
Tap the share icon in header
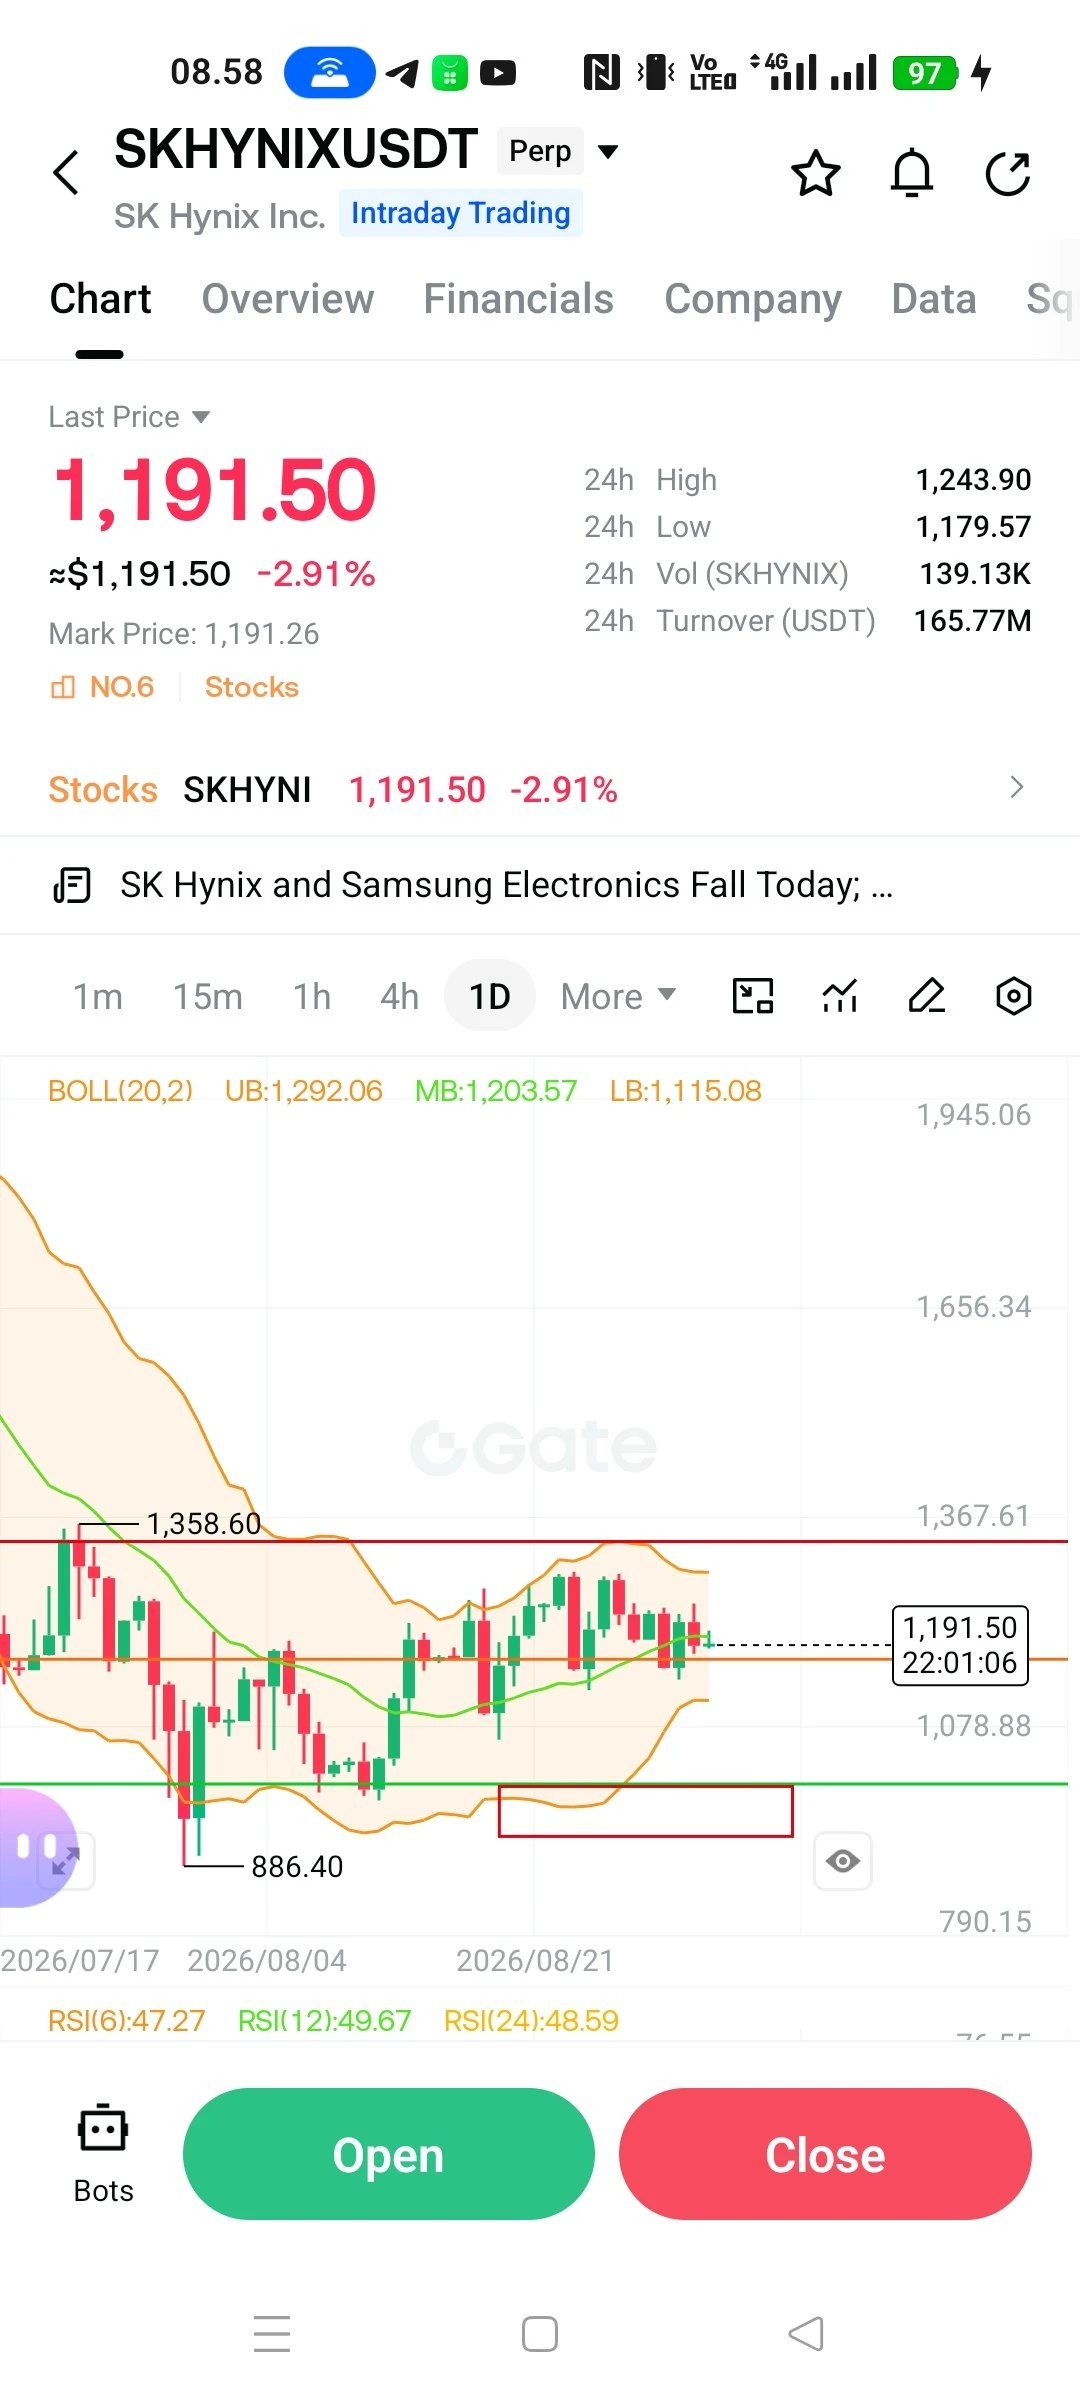coord(1007,174)
